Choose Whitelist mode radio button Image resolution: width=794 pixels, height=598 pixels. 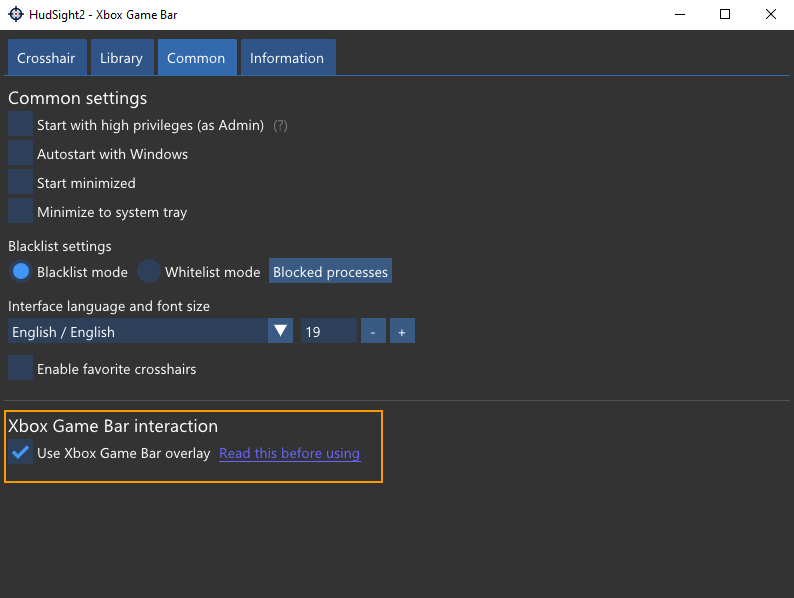pyautogui.click(x=148, y=271)
